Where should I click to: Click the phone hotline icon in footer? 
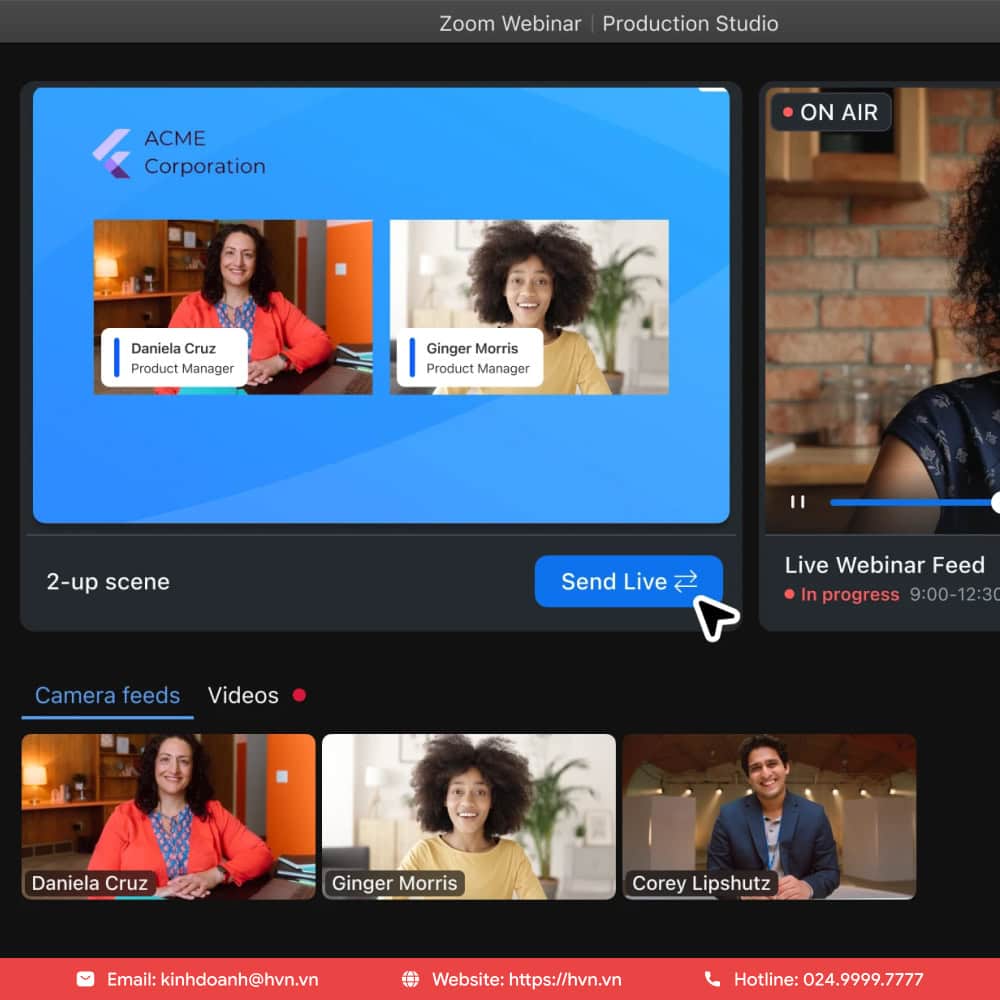click(712, 979)
